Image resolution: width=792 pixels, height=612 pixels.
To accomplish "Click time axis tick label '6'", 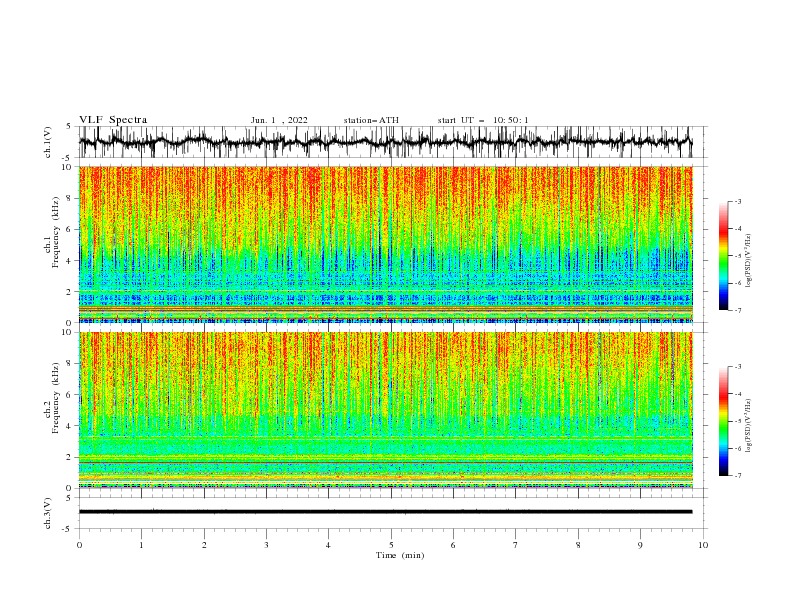I will (453, 545).
